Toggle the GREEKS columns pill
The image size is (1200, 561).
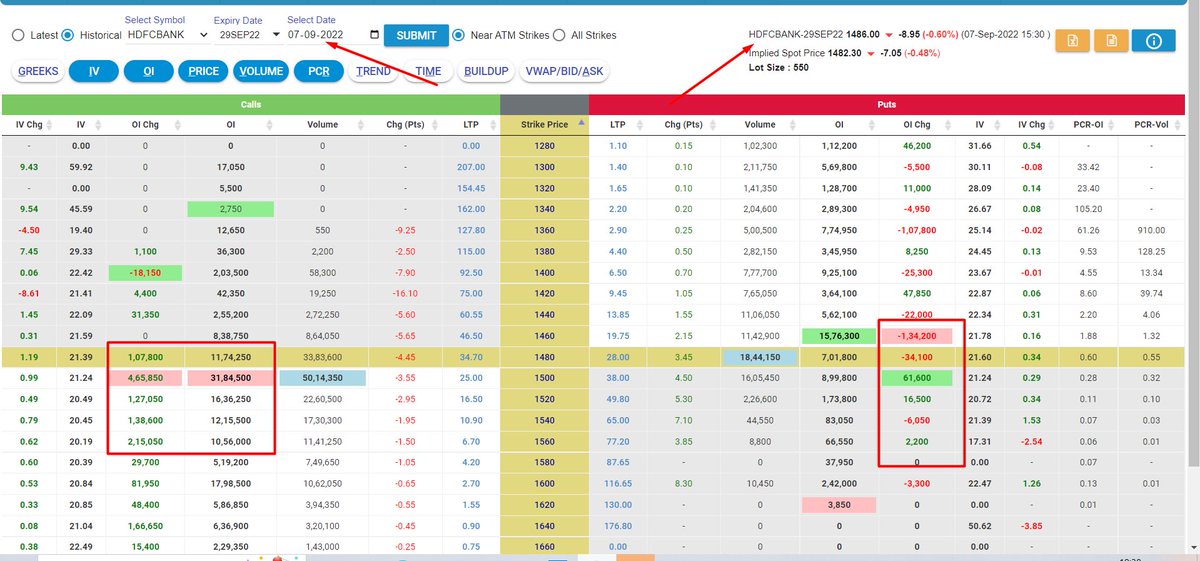pyautogui.click(x=38, y=72)
